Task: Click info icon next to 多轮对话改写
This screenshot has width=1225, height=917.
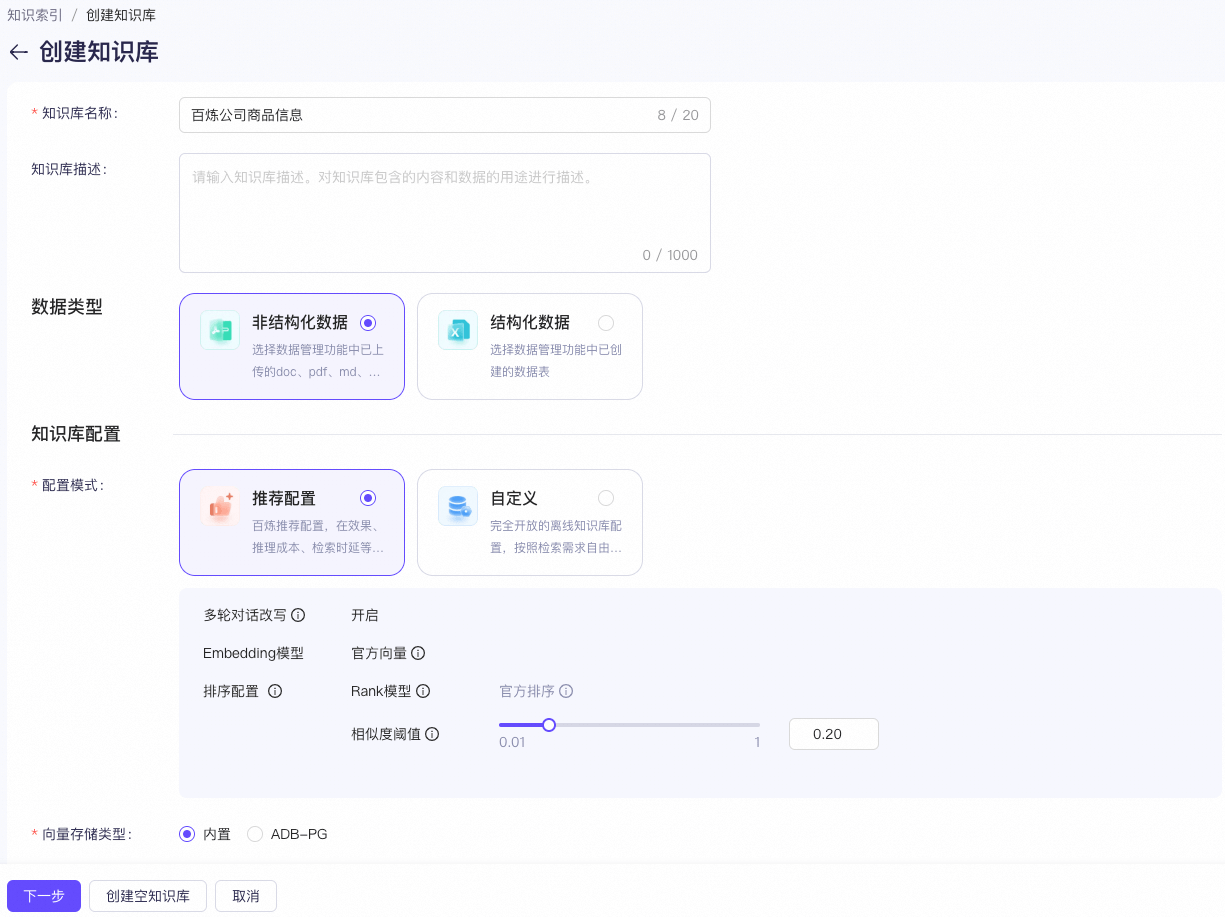Action: click(x=298, y=615)
